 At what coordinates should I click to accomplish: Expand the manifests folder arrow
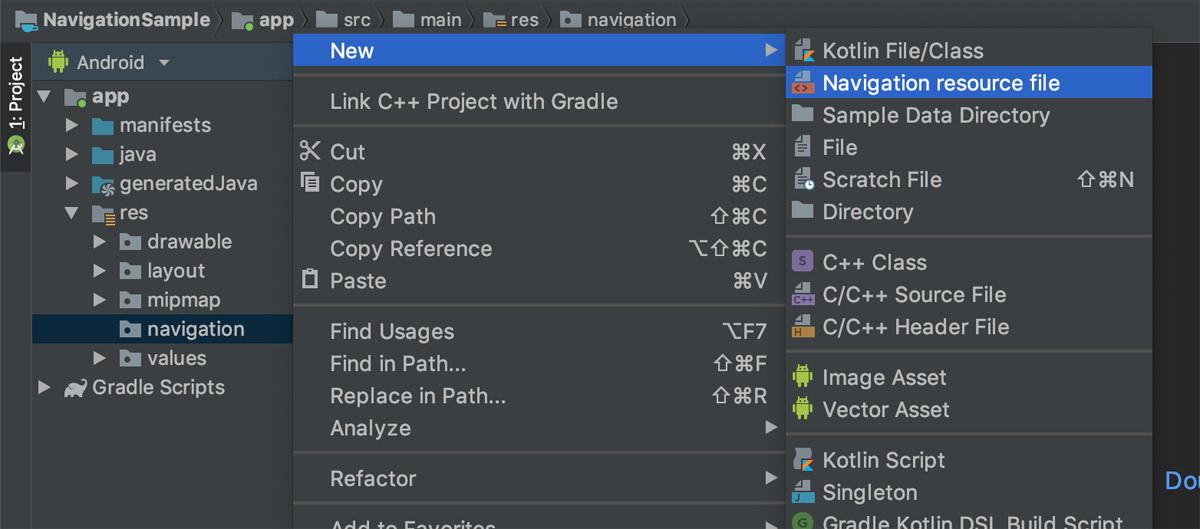pos(72,126)
